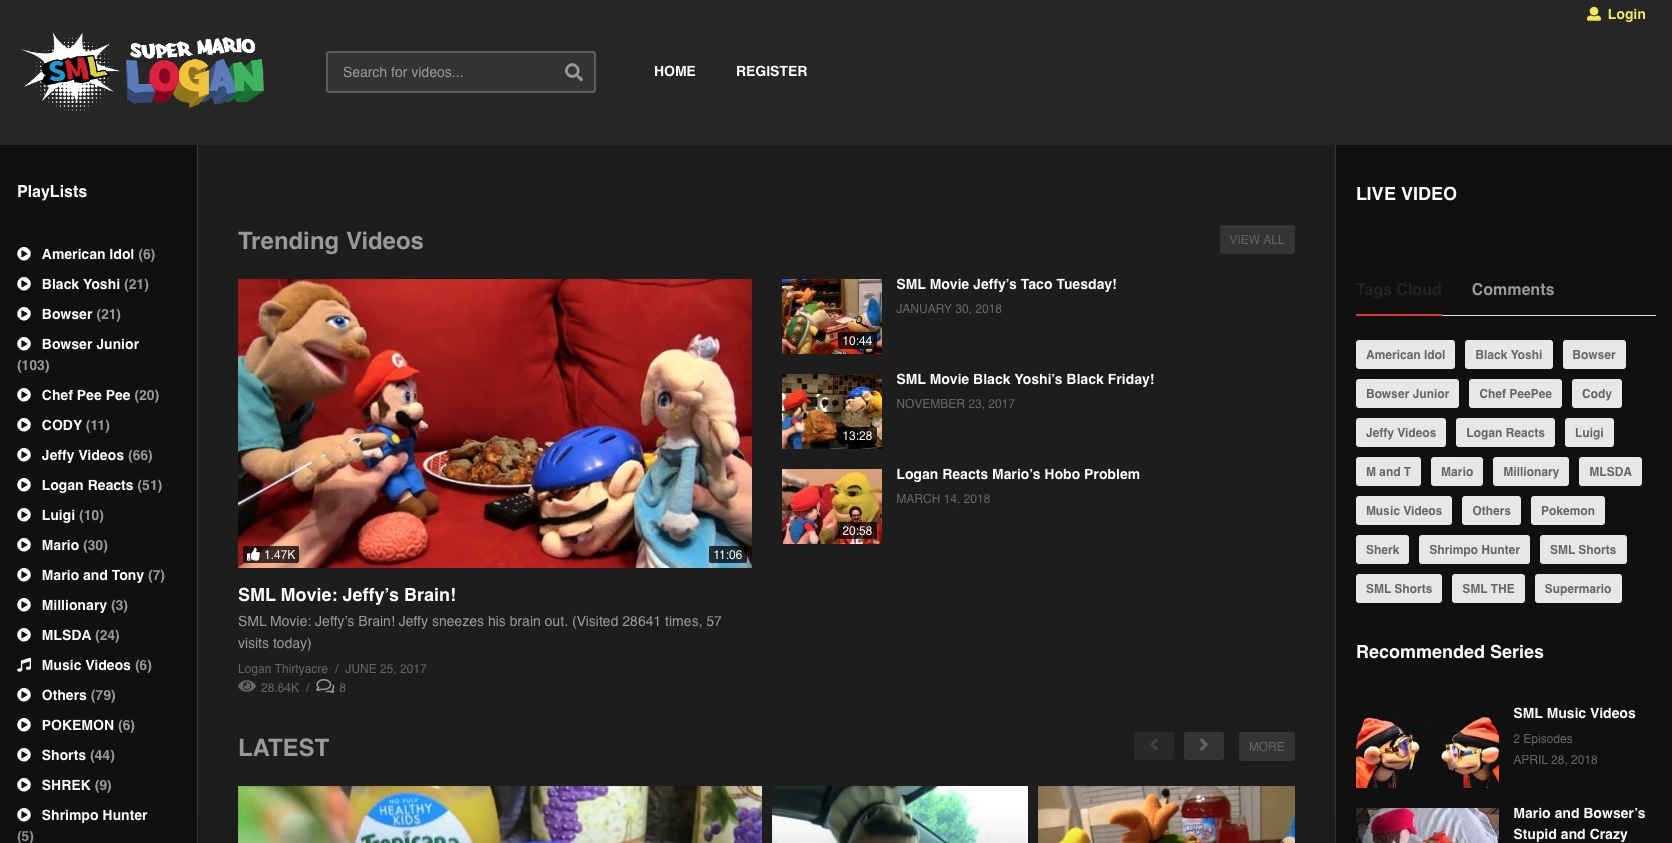Click the music note icon beside Music Videos
This screenshot has width=1672, height=843.
tap(24, 665)
